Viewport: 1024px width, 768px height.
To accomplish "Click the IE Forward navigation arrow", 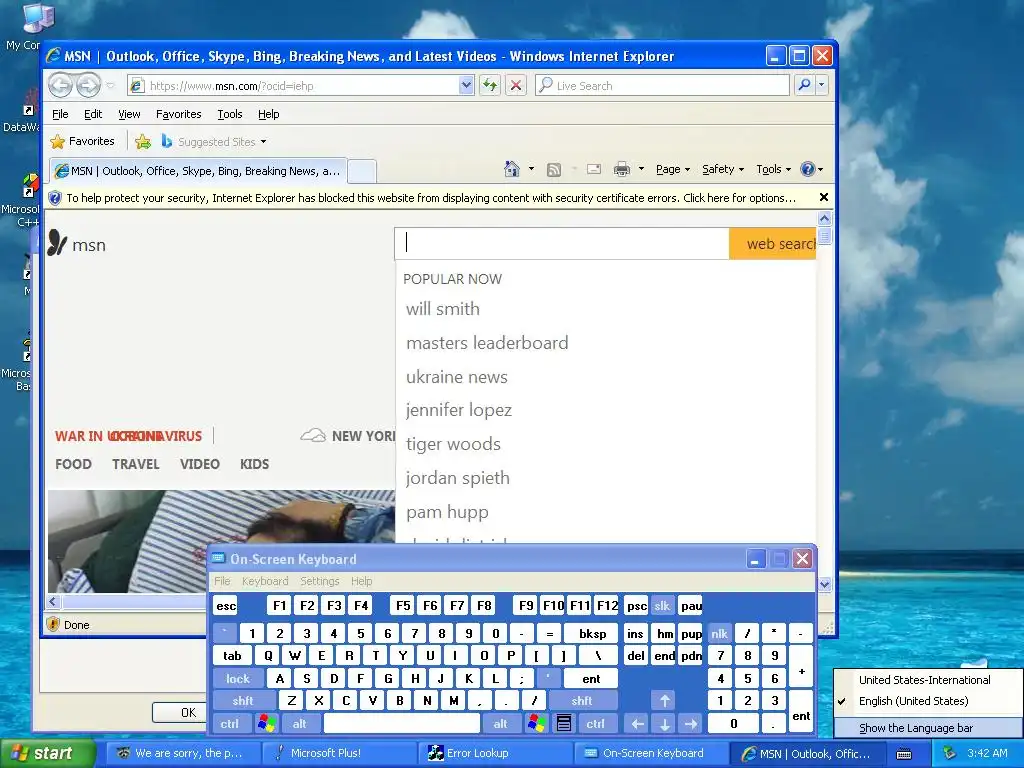I will (88, 85).
